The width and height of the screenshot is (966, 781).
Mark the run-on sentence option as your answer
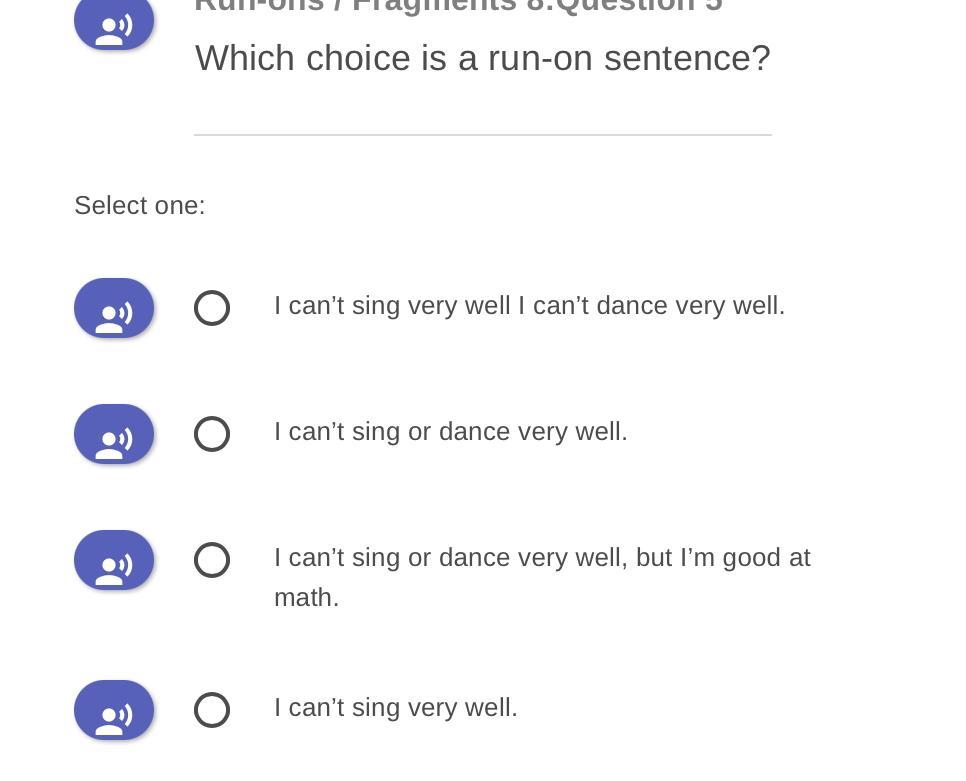[212, 308]
